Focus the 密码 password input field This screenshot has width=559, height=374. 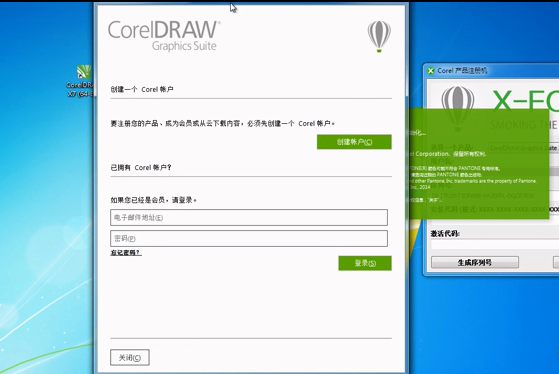tap(249, 239)
